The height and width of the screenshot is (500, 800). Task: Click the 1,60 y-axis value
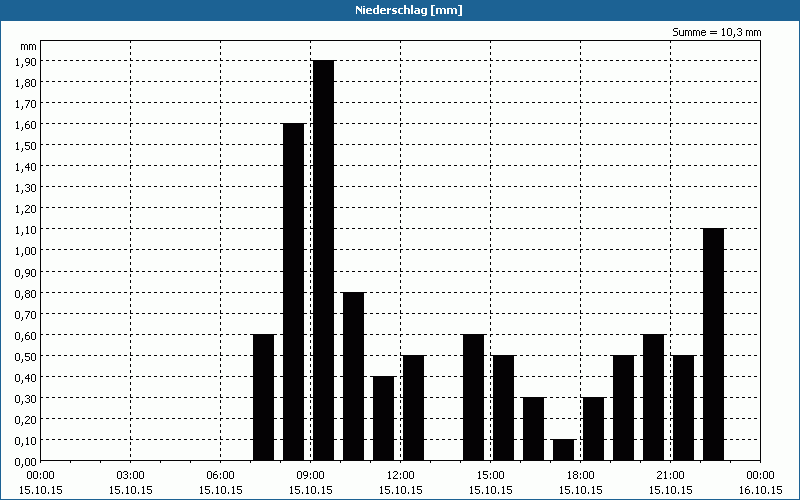click(x=27, y=124)
